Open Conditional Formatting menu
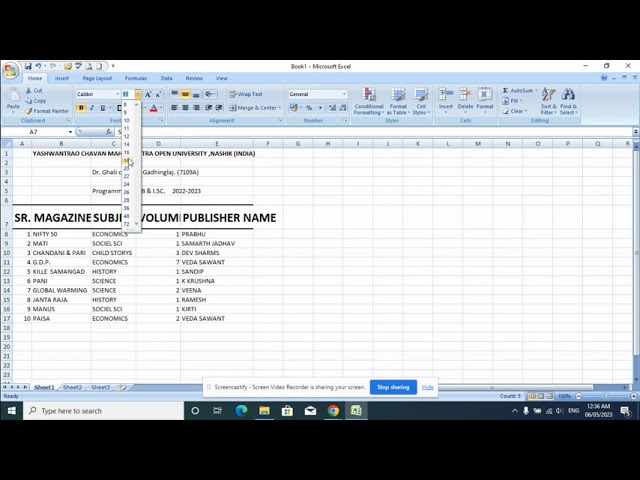640x480 pixels. click(369, 101)
